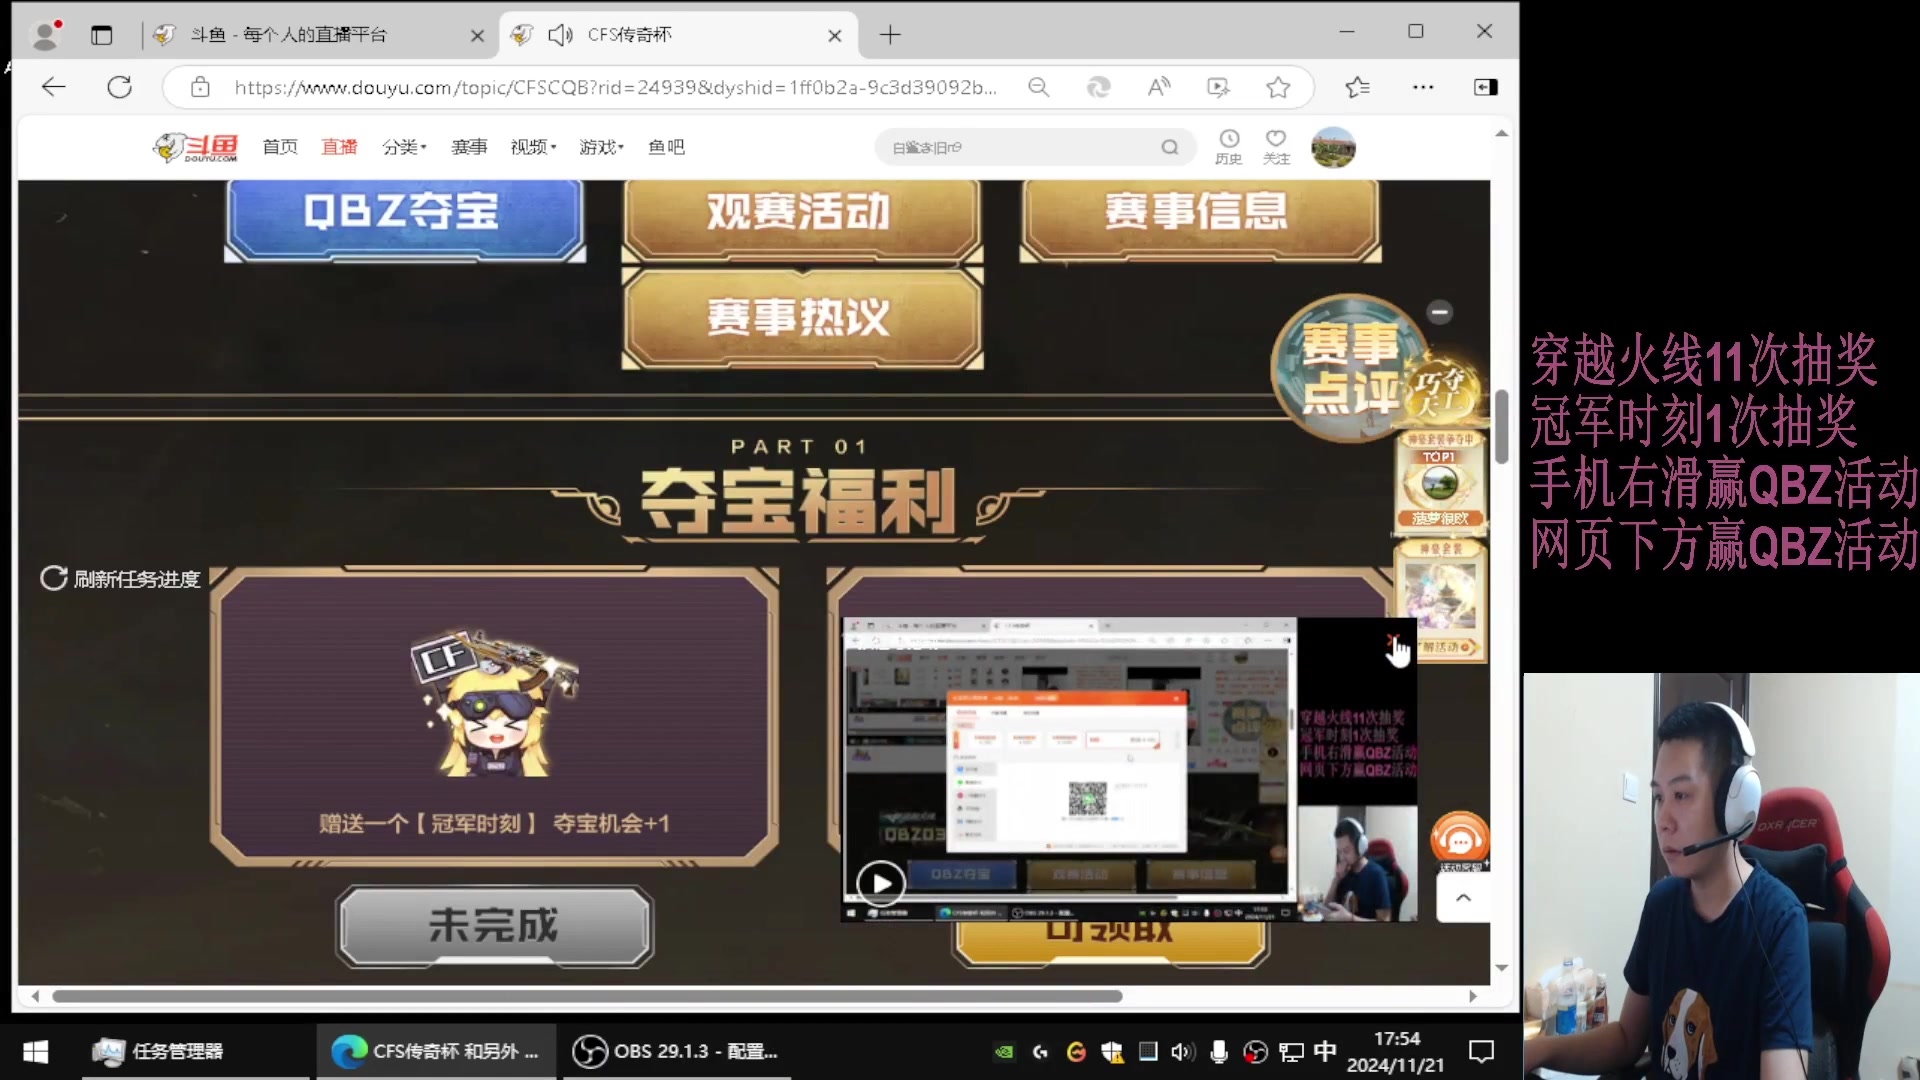
Task: Open browser settings ellipsis menu
Action: [1423, 87]
